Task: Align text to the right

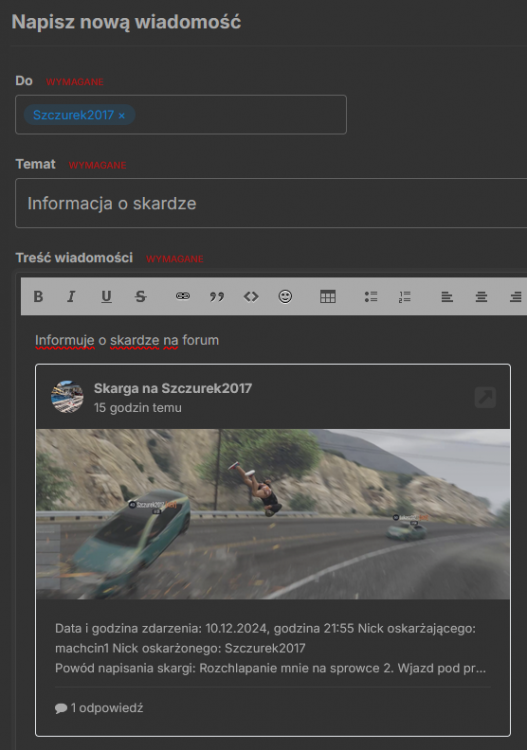Action: click(x=516, y=297)
